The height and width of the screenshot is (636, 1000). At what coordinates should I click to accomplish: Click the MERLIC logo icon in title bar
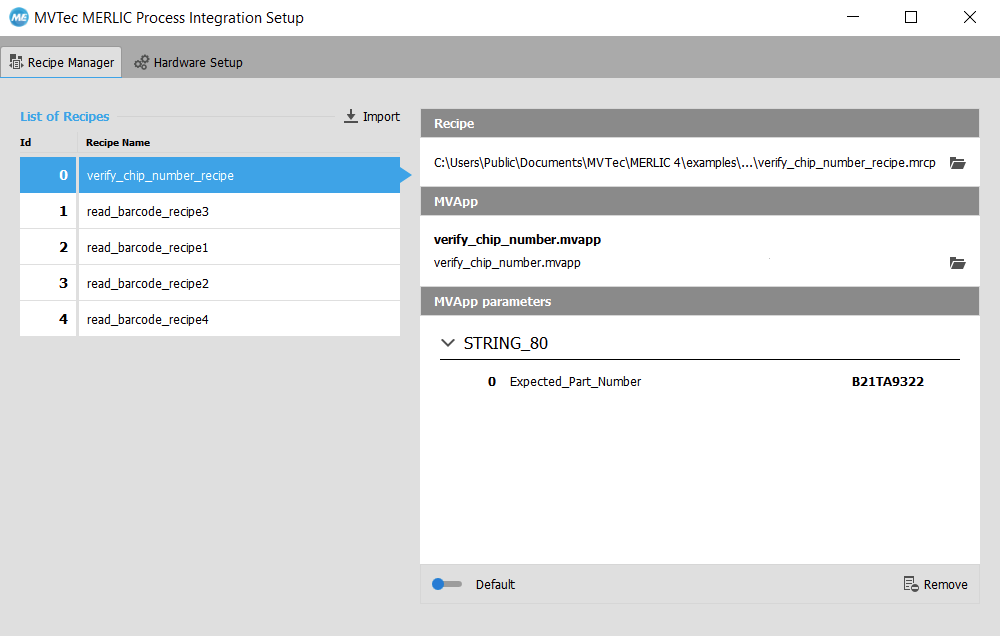(19, 18)
